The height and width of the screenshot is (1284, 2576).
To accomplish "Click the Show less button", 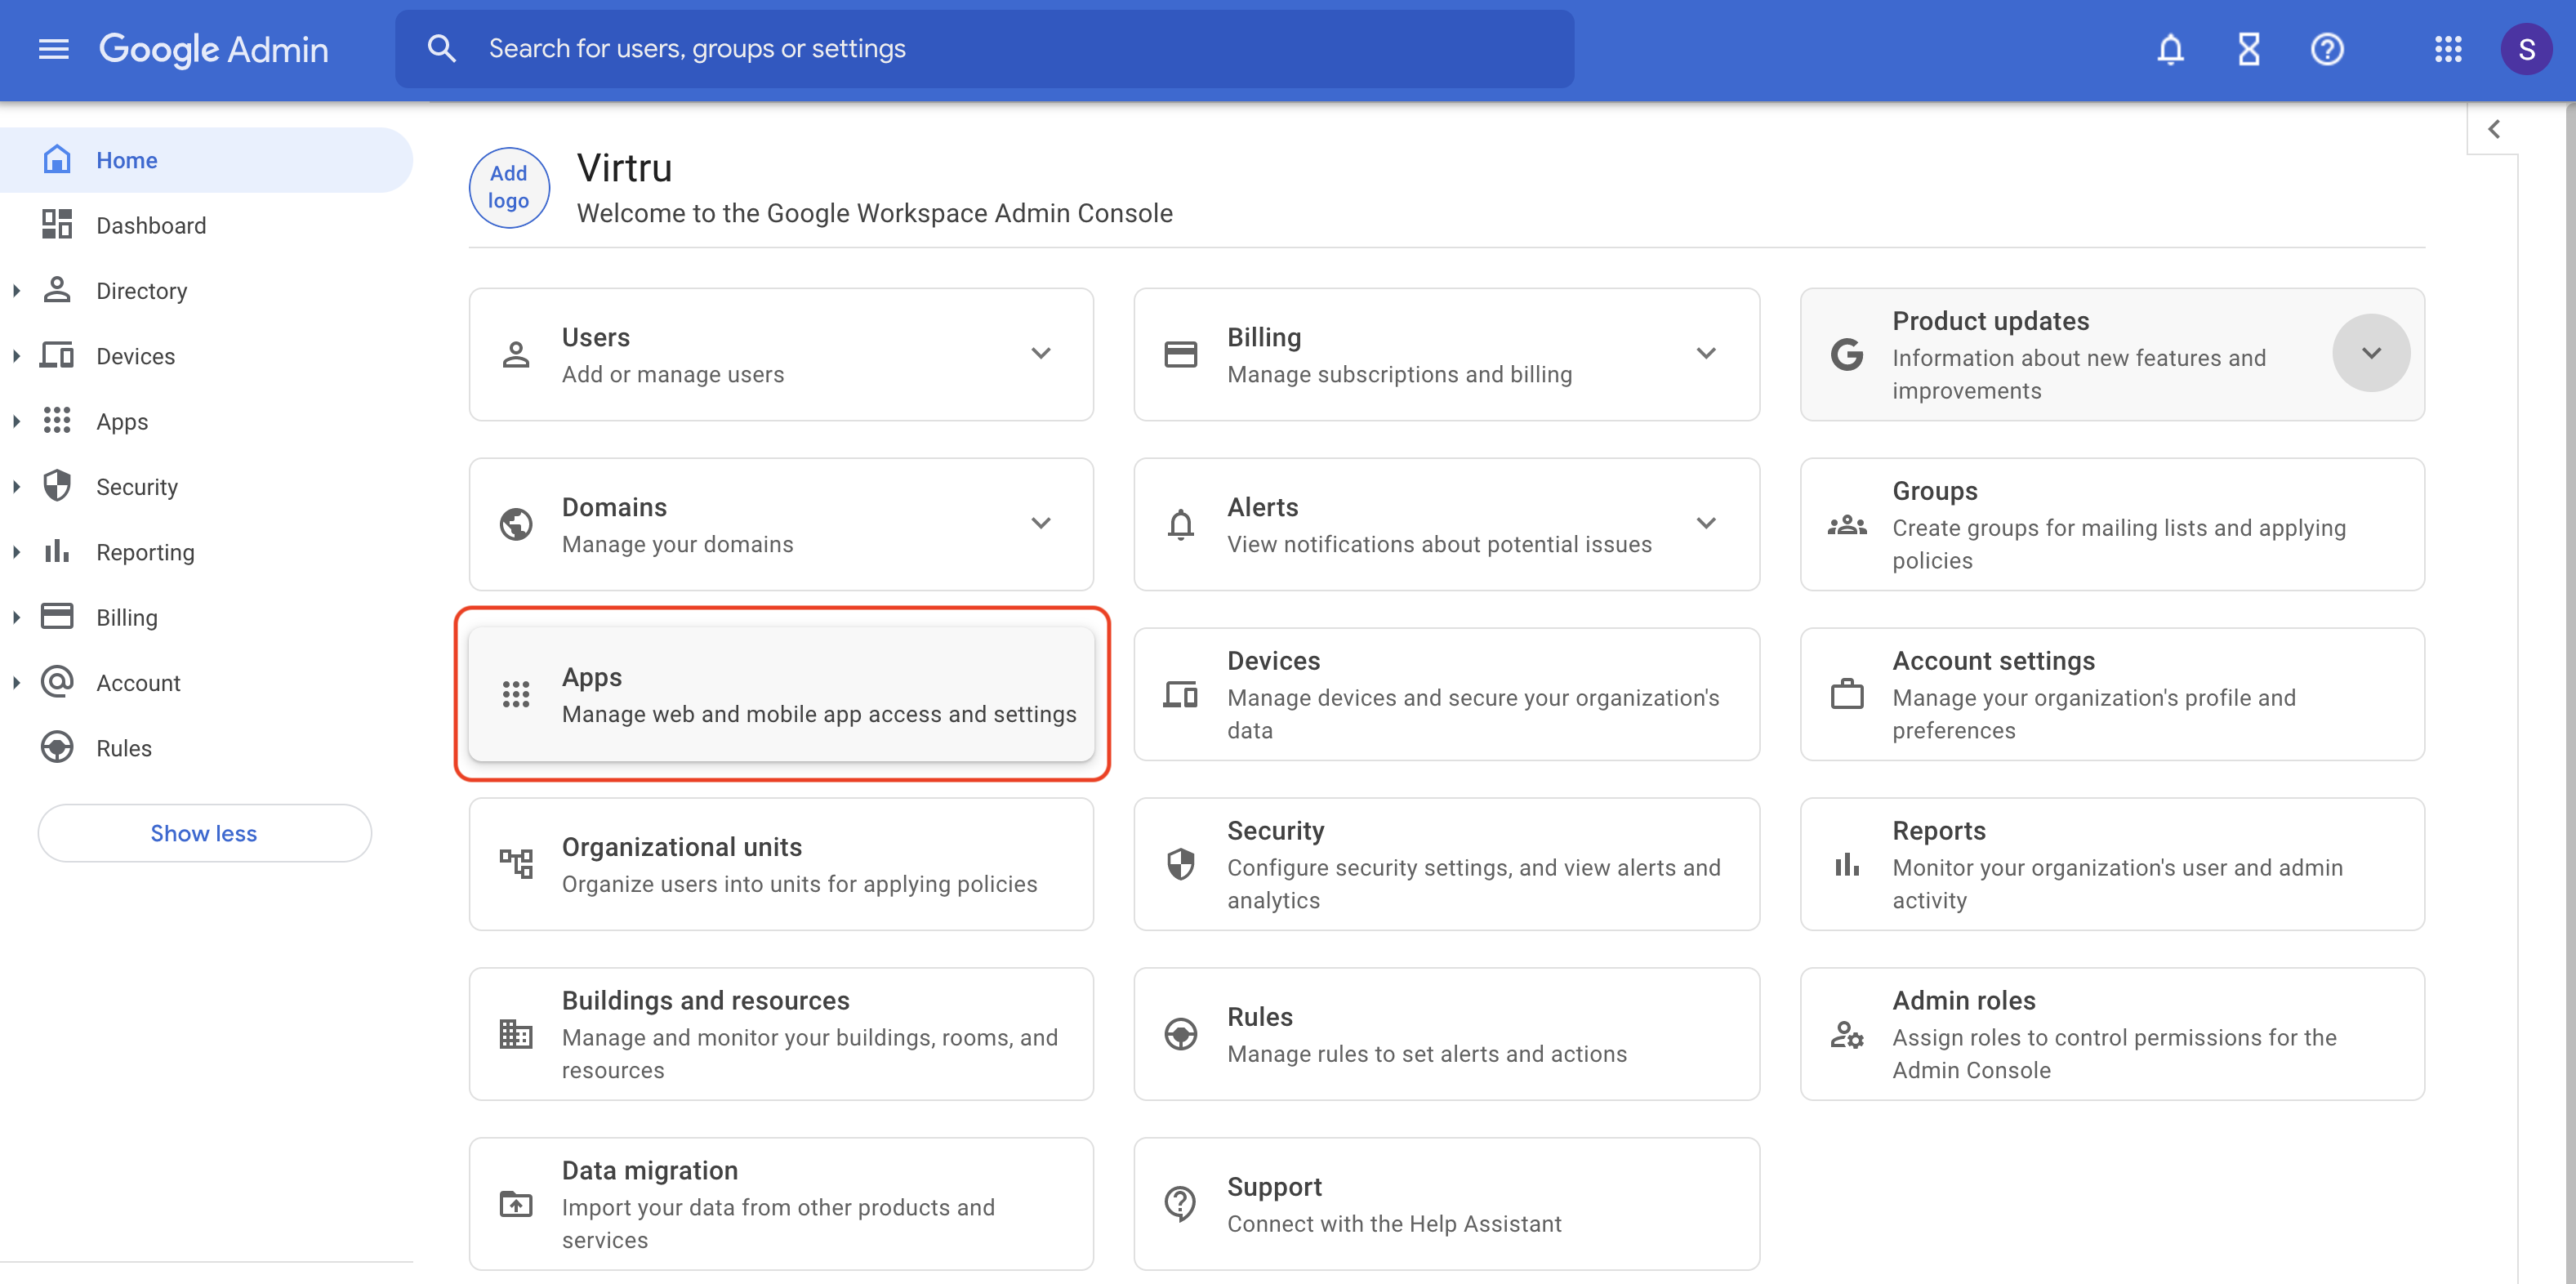I will point(204,833).
